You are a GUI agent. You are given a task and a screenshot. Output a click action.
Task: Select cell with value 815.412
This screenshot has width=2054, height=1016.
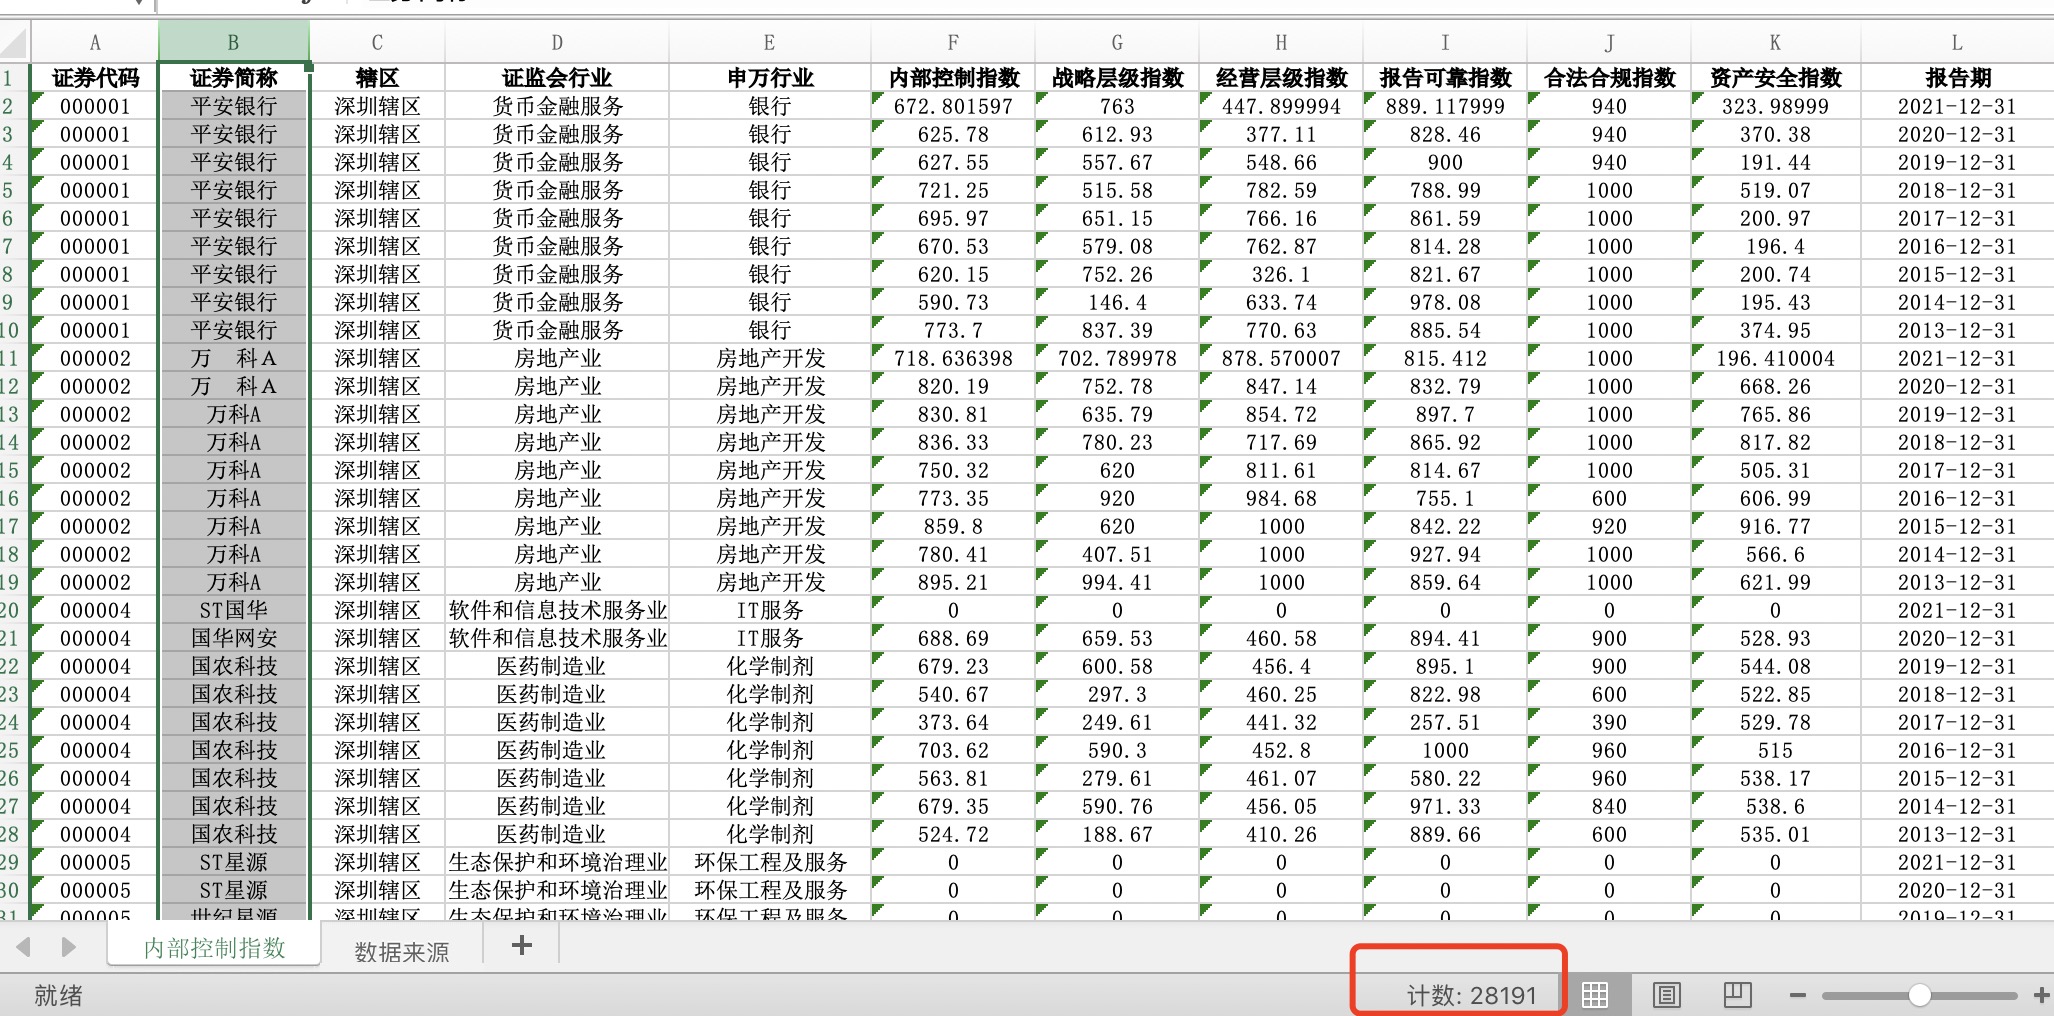tap(1445, 358)
